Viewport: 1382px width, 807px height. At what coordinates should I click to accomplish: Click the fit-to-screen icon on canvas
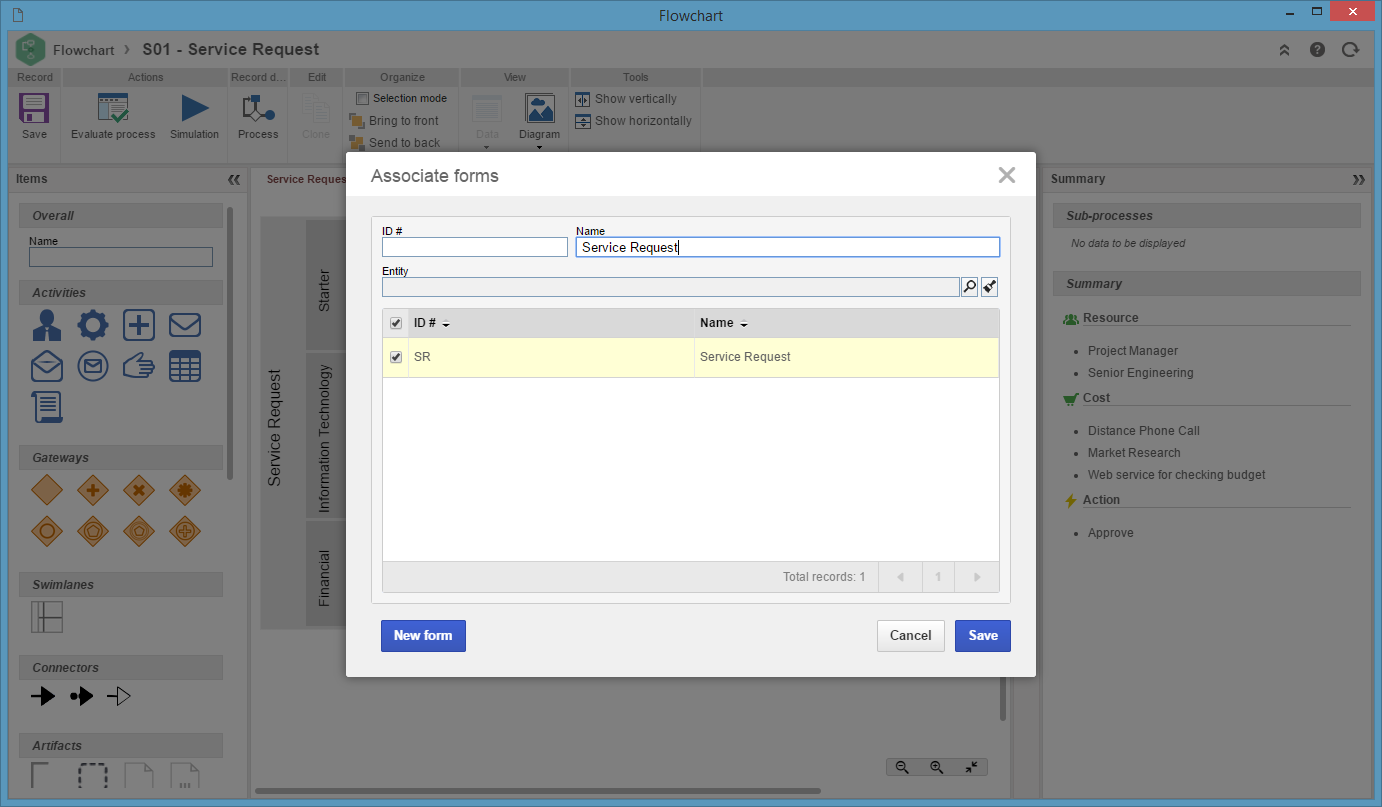[x=971, y=767]
